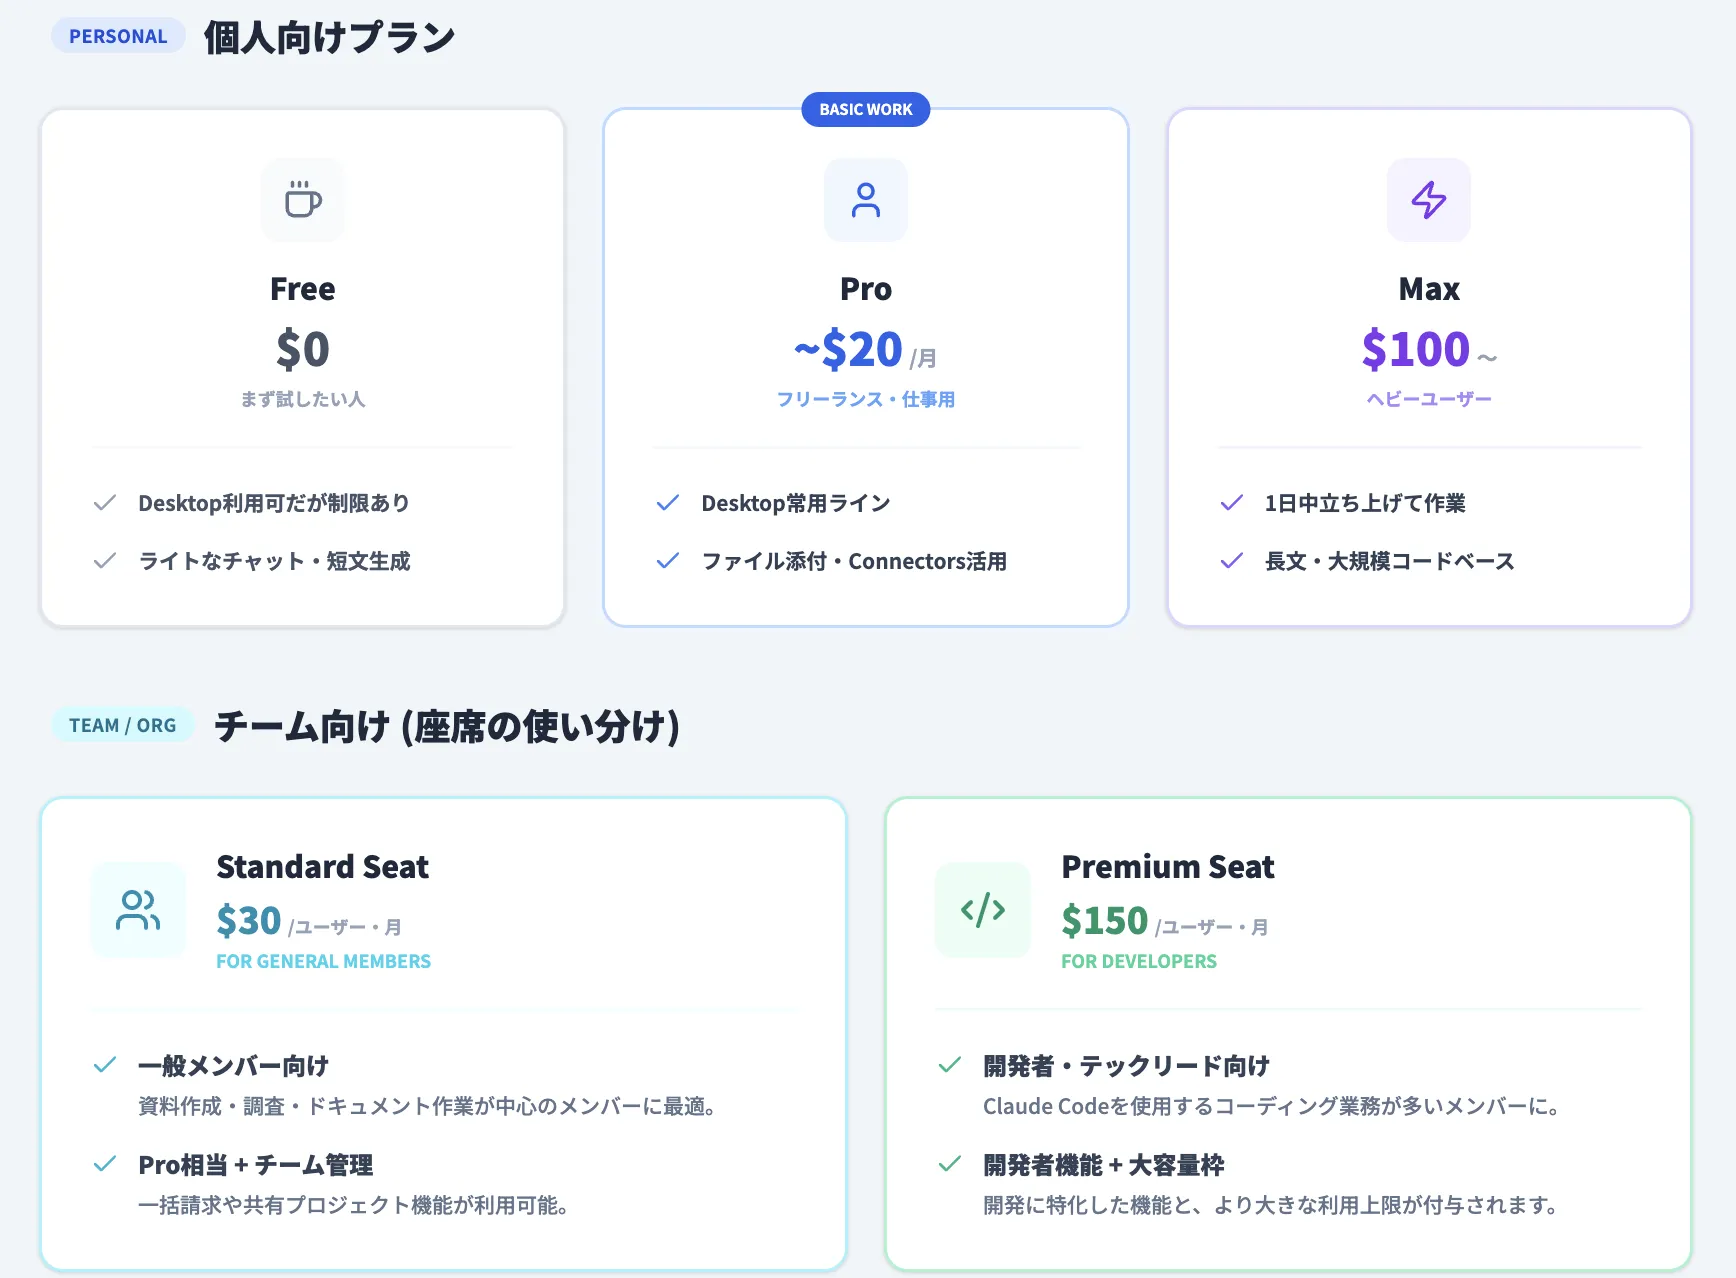Click the coffee cup icon on Free plan
This screenshot has width=1736, height=1278.
point(302,200)
